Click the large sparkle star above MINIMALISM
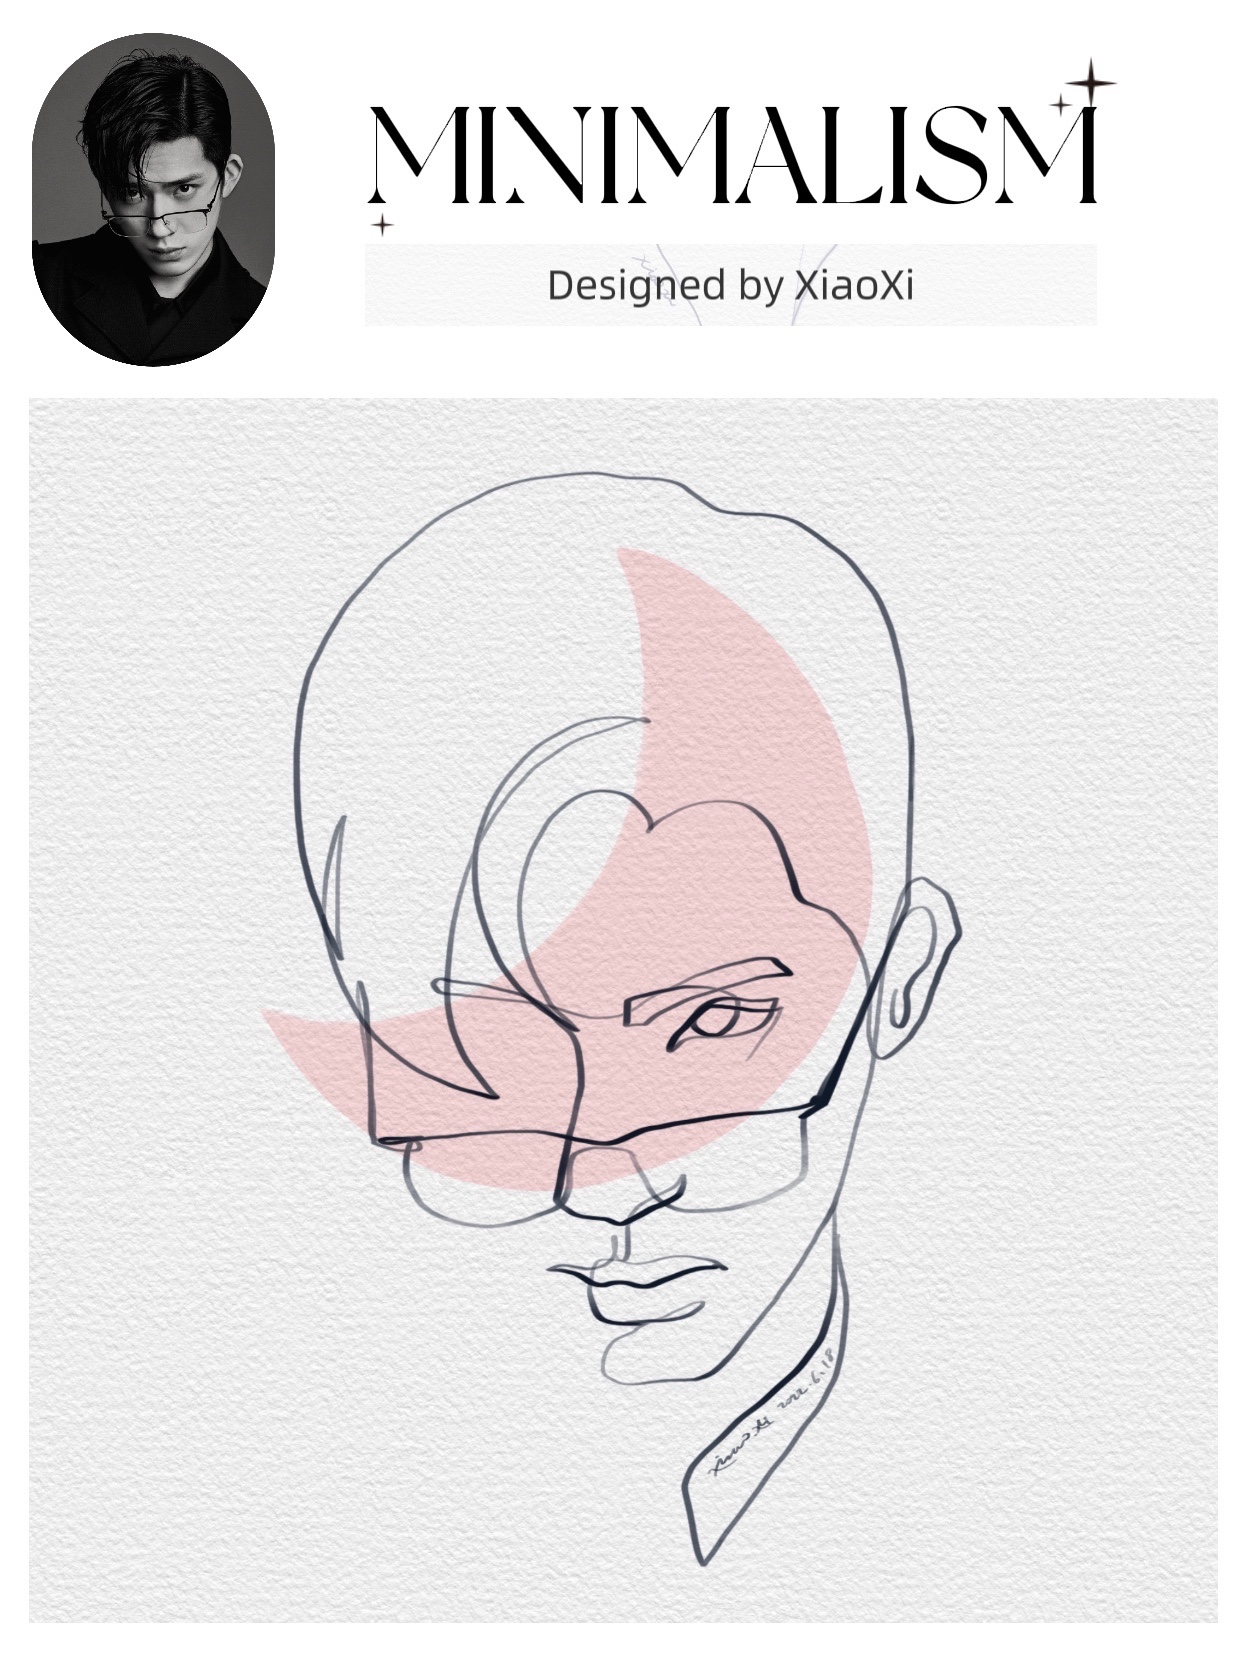The height and width of the screenshot is (1660, 1242). point(1093,82)
